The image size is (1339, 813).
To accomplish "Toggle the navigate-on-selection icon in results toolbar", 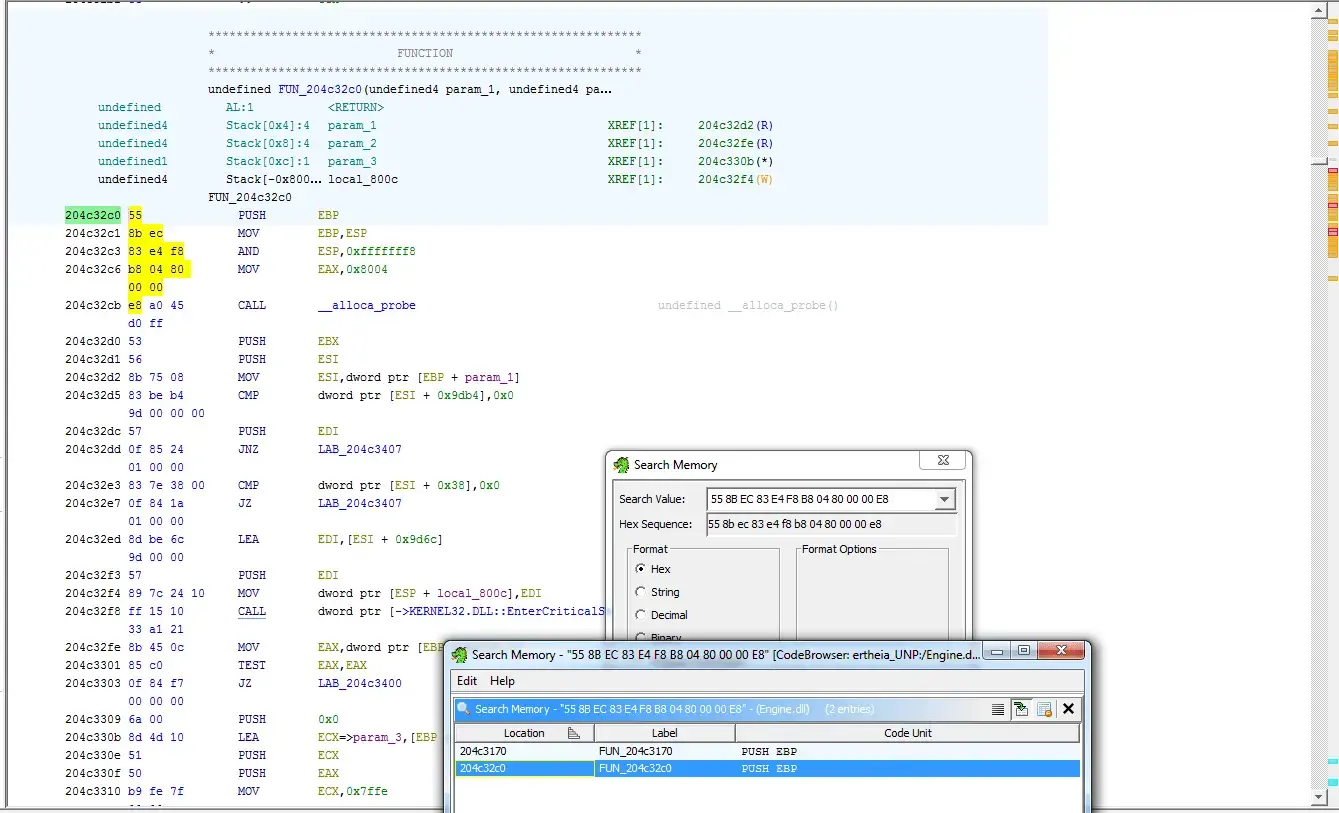I will [1021, 709].
